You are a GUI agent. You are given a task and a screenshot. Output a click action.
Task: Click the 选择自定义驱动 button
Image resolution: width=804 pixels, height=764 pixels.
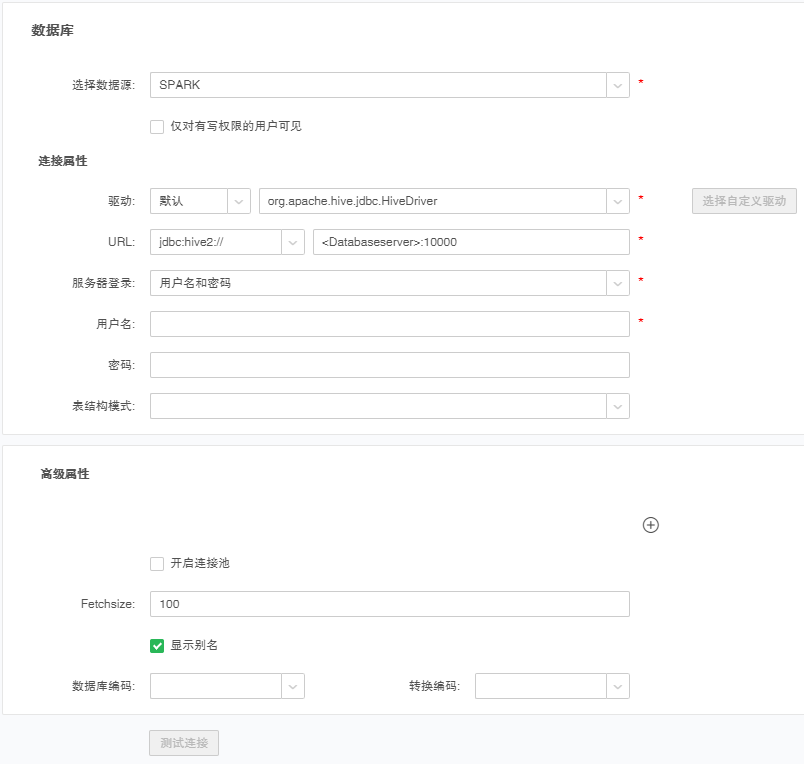744,201
